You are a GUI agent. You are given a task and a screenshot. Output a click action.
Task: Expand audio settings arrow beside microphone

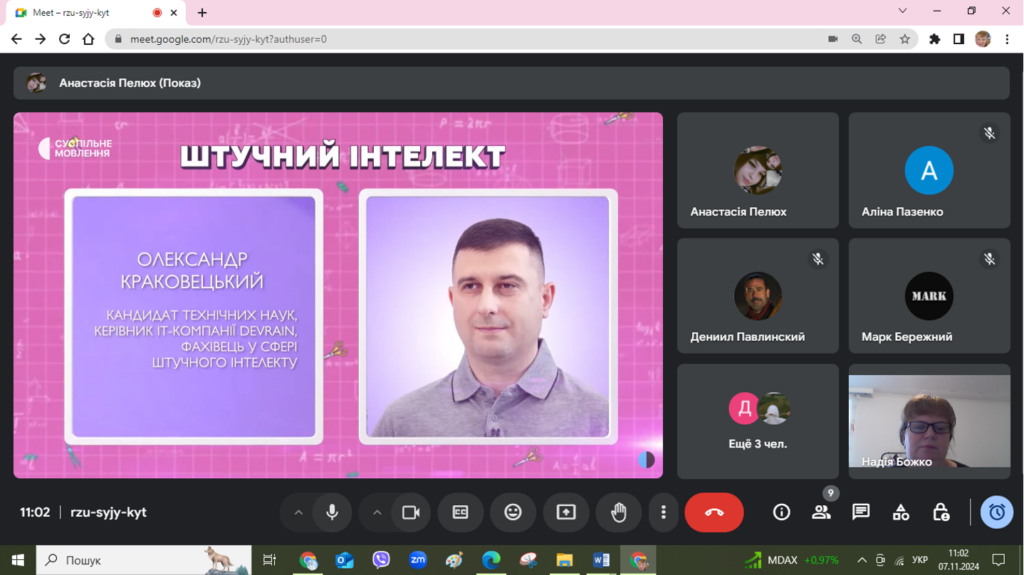pos(298,513)
